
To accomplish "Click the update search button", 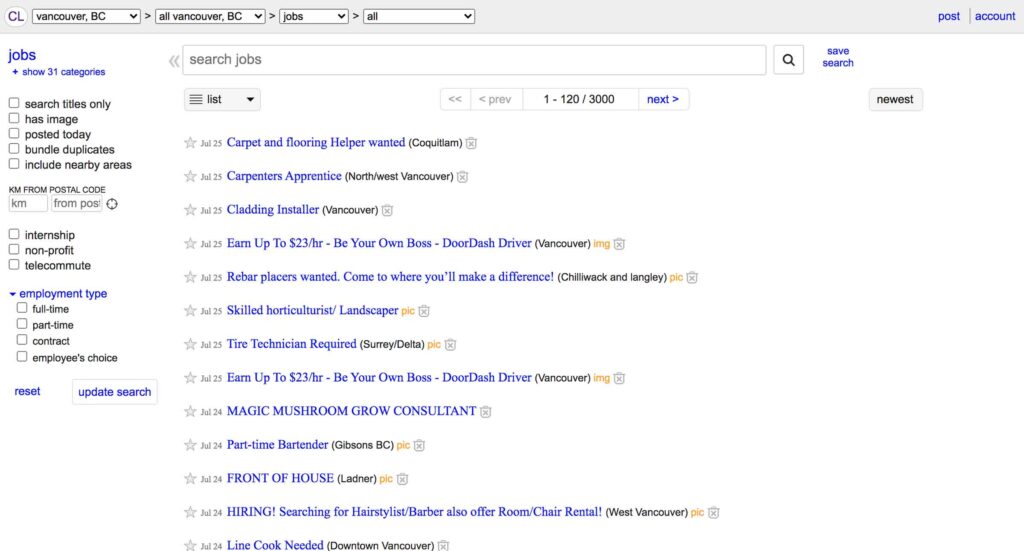I will pos(115,392).
